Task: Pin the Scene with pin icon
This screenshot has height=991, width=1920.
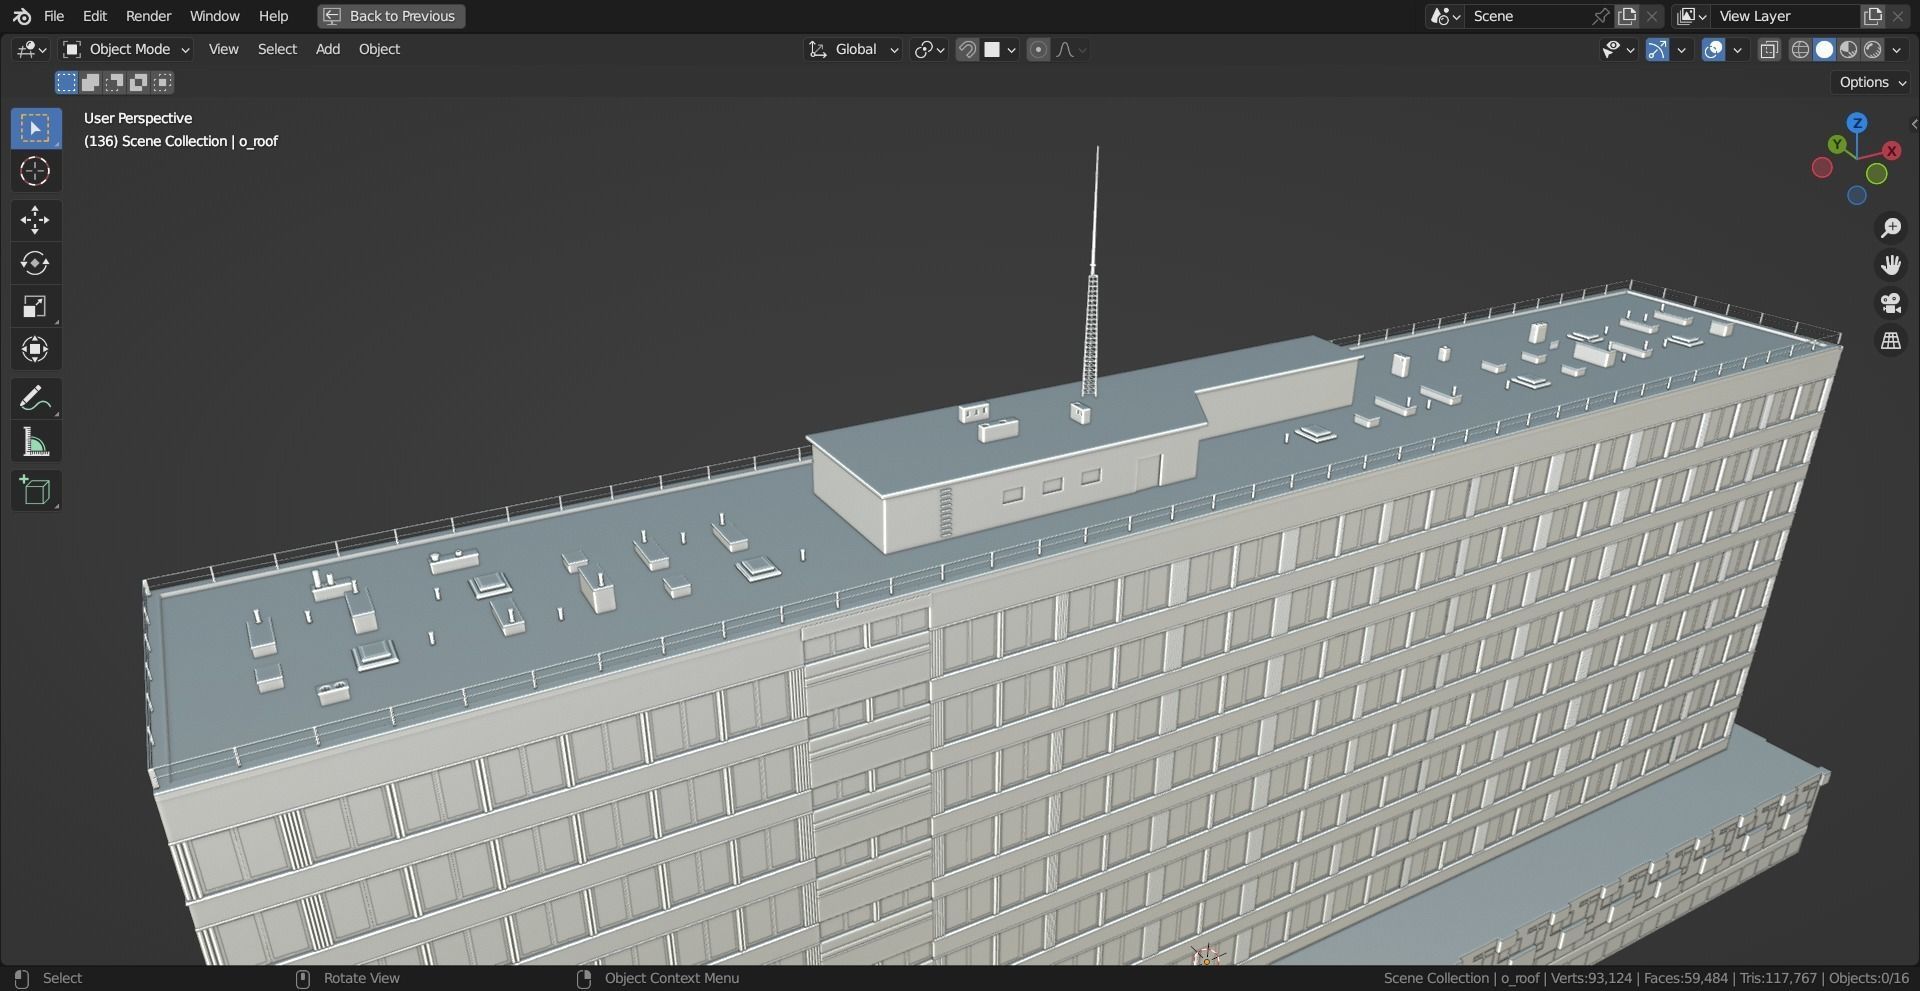Action: coord(1601,16)
